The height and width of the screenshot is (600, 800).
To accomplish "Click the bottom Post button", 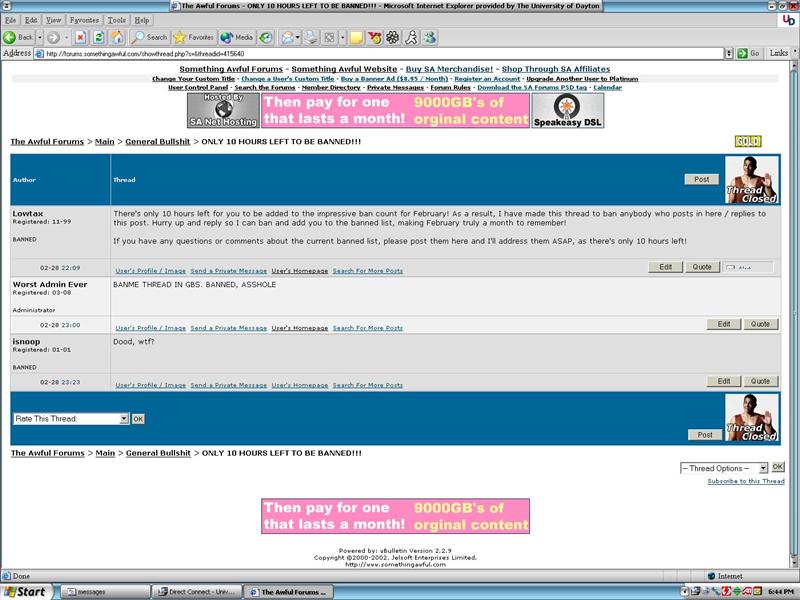I will [x=705, y=435].
